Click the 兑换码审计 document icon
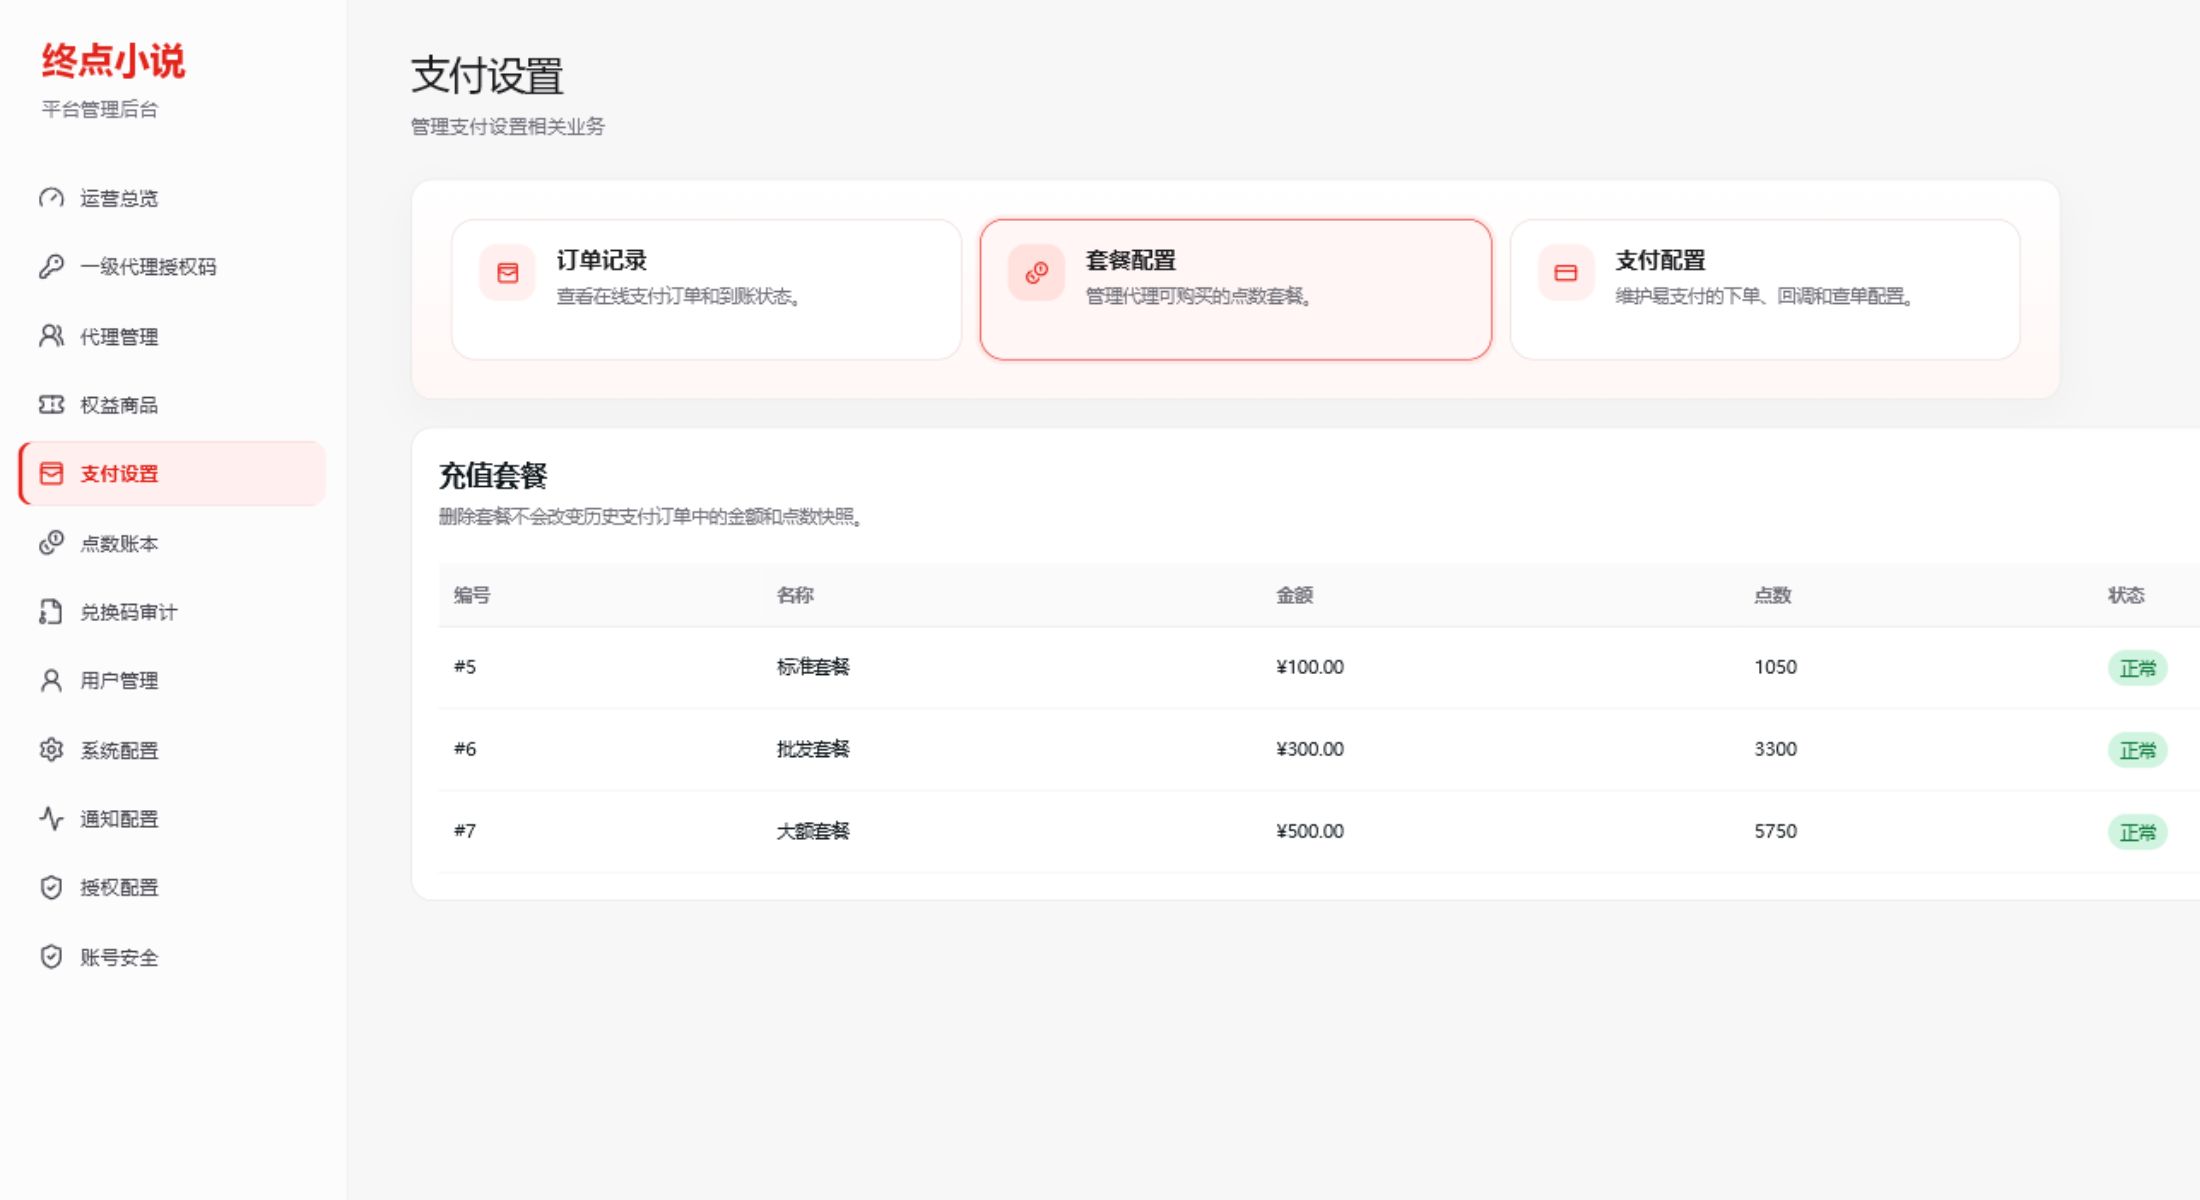 click(x=51, y=612)
